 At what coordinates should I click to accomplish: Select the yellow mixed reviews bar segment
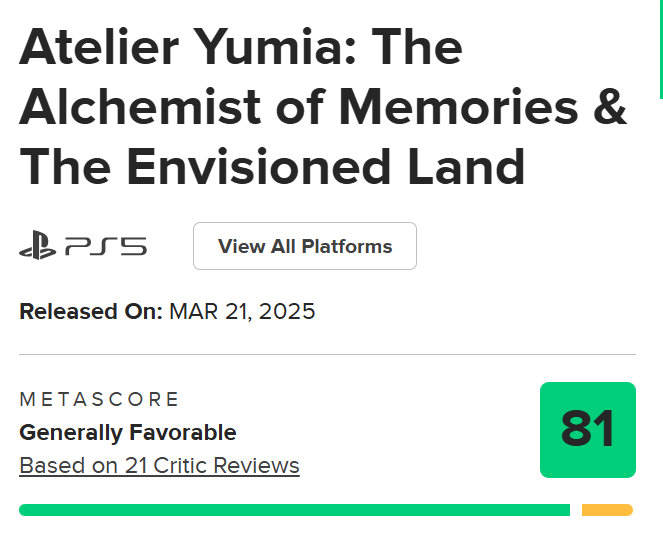click(x=607, y=510)
